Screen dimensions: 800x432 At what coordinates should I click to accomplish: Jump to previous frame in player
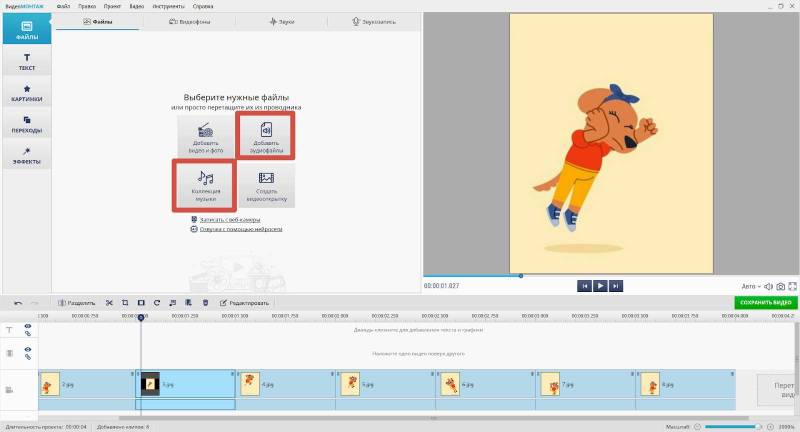(x=584, y=286)
